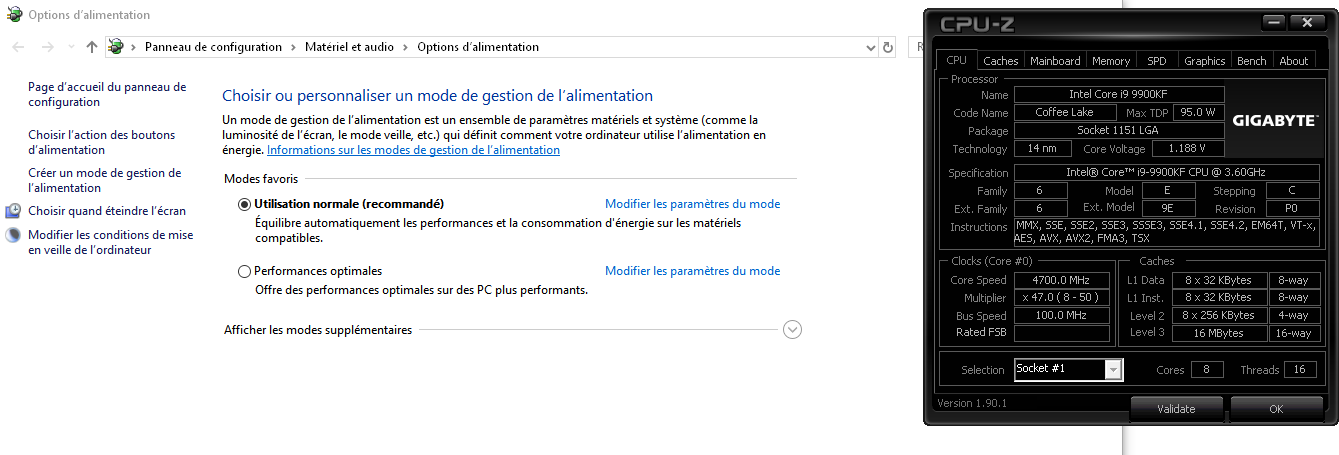Select 'Performances optimales' power plan

[245, 271]
